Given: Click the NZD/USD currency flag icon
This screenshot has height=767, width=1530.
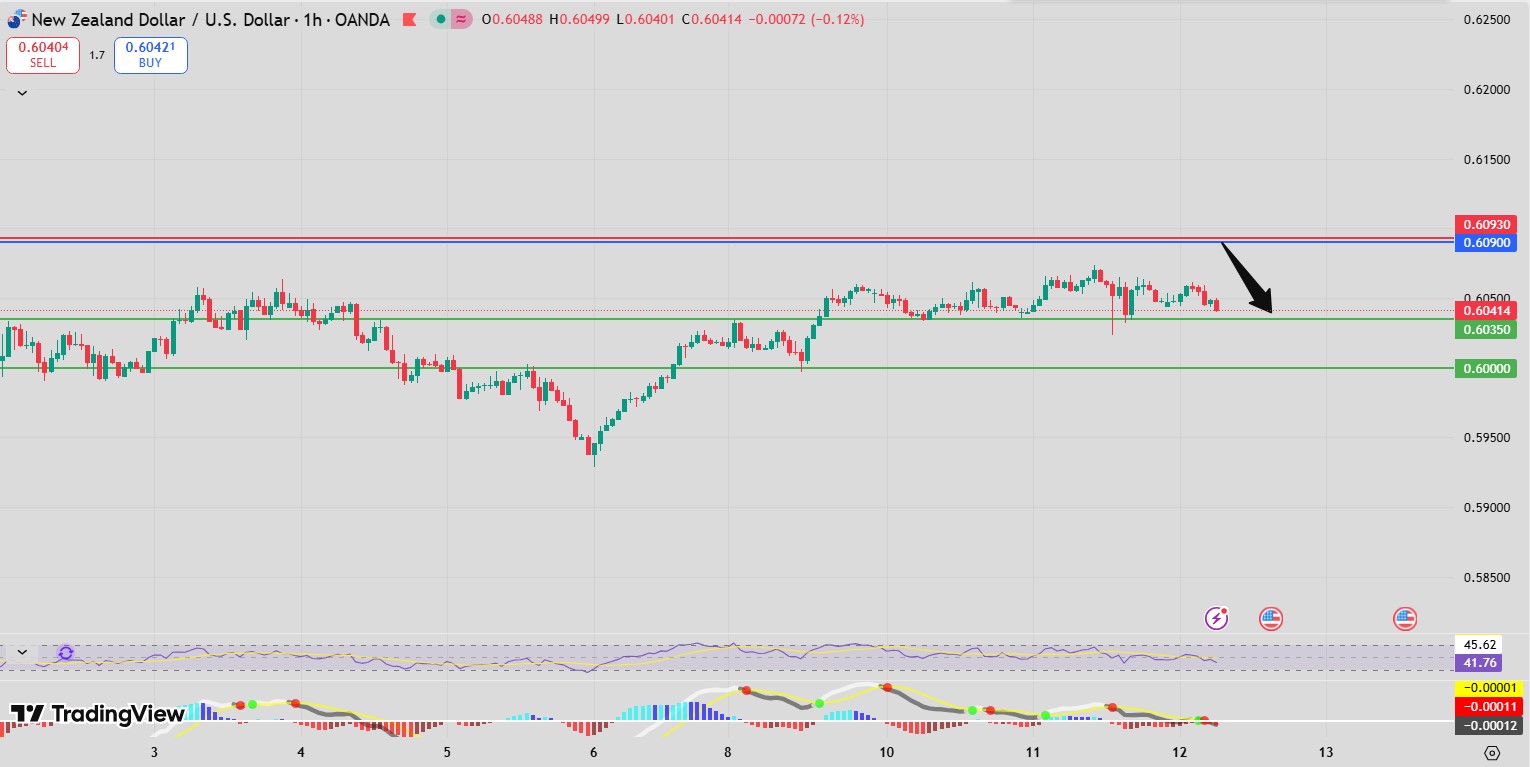Looking at the screenshot, I should coord(16,19).
